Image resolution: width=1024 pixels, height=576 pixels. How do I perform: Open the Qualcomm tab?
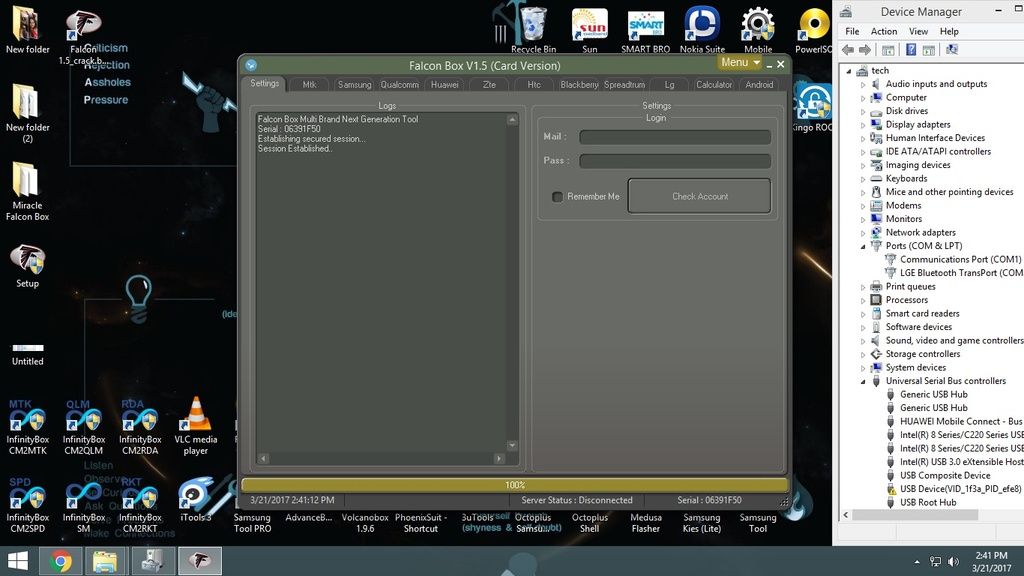pyautogui.click(x=399, y=85)
